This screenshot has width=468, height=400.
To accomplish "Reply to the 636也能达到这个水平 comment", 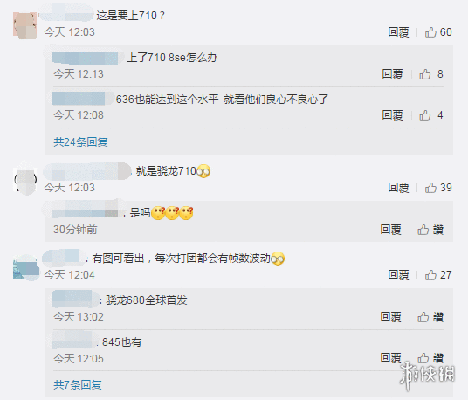I will pyautogui.click(x=392, y=115).
